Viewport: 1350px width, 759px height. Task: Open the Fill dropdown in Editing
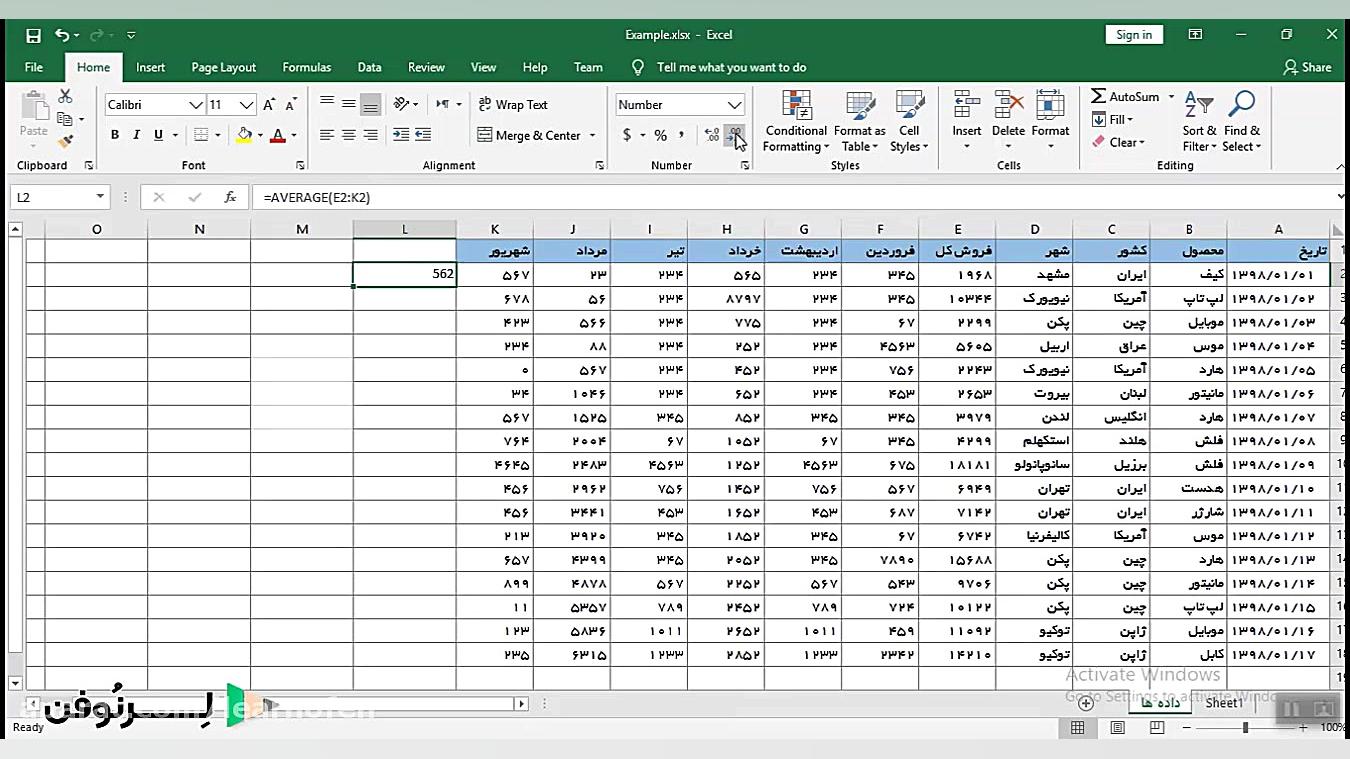point(1113,119)
